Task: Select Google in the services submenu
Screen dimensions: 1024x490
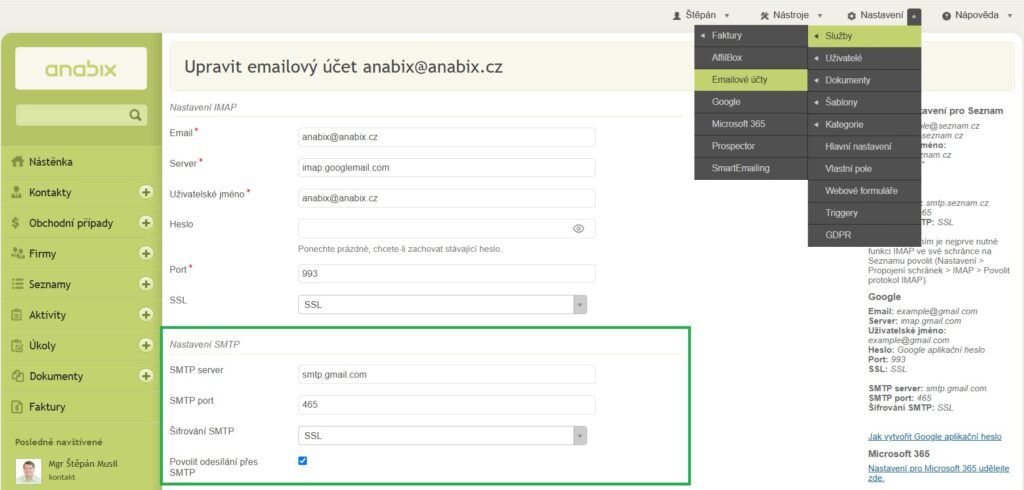Action: pyautogui.click(x=751, y=102)
